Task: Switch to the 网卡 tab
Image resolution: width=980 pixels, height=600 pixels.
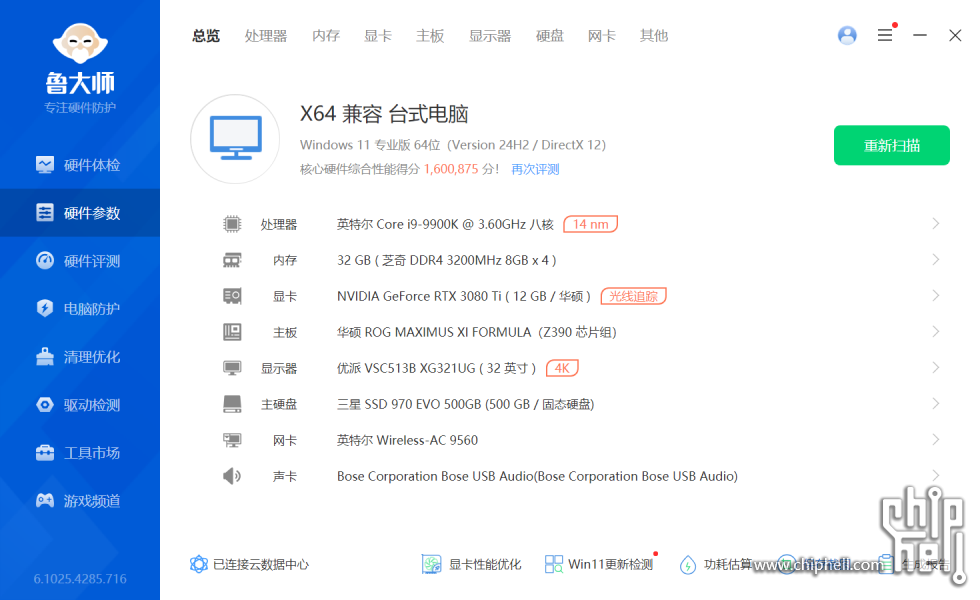Action: pos(602,36)
